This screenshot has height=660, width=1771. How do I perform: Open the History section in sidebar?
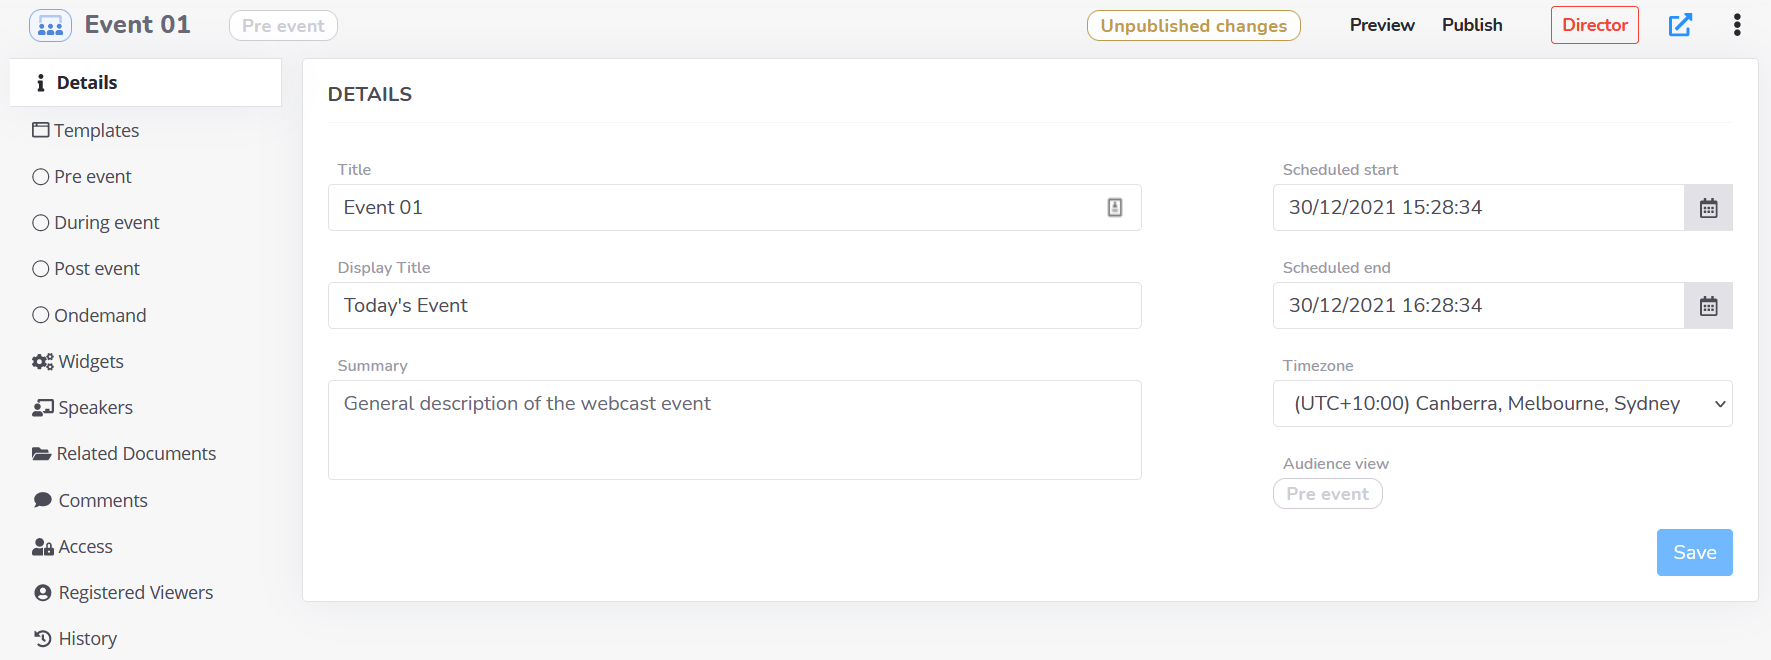click(76, 639)
